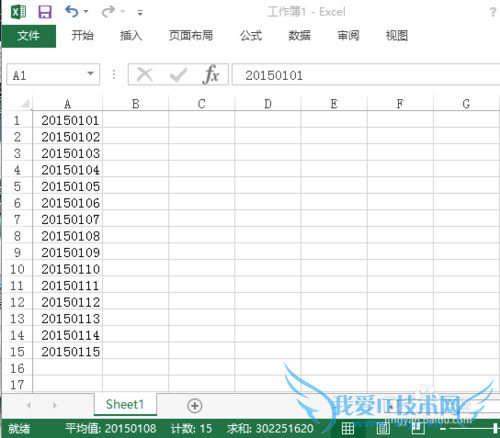Image resolution: width=500 pixels, height=438 pixels.
Task: Select column A header
Action: tap(67, 104)
